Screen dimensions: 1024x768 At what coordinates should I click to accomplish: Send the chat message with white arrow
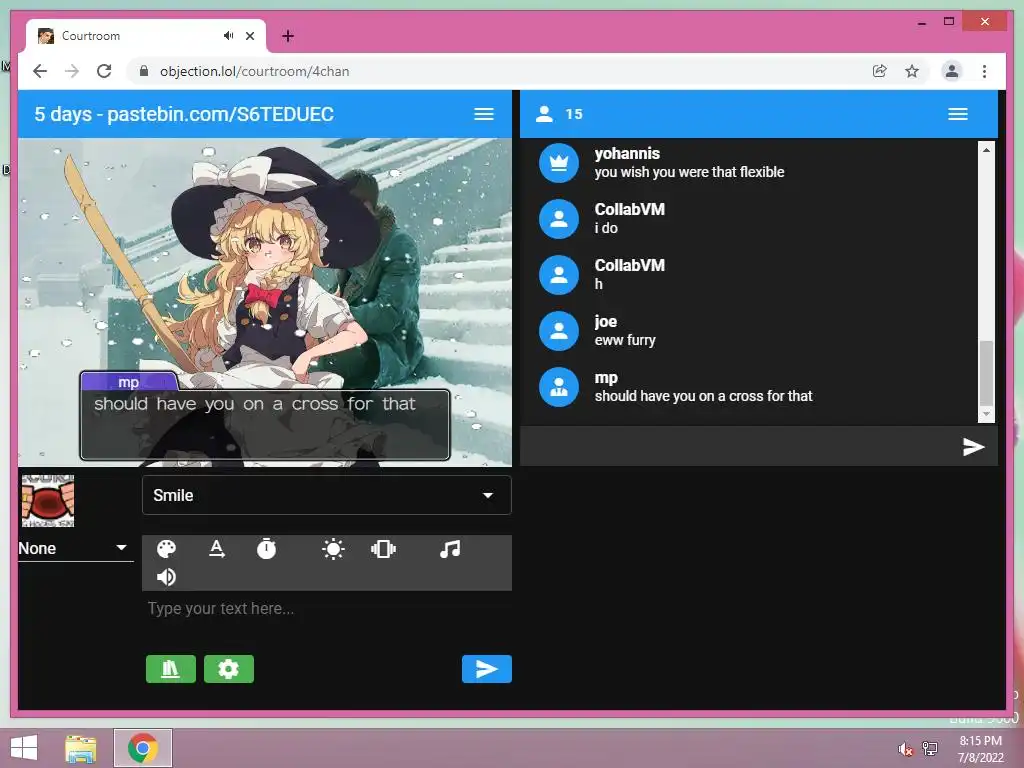973,447
